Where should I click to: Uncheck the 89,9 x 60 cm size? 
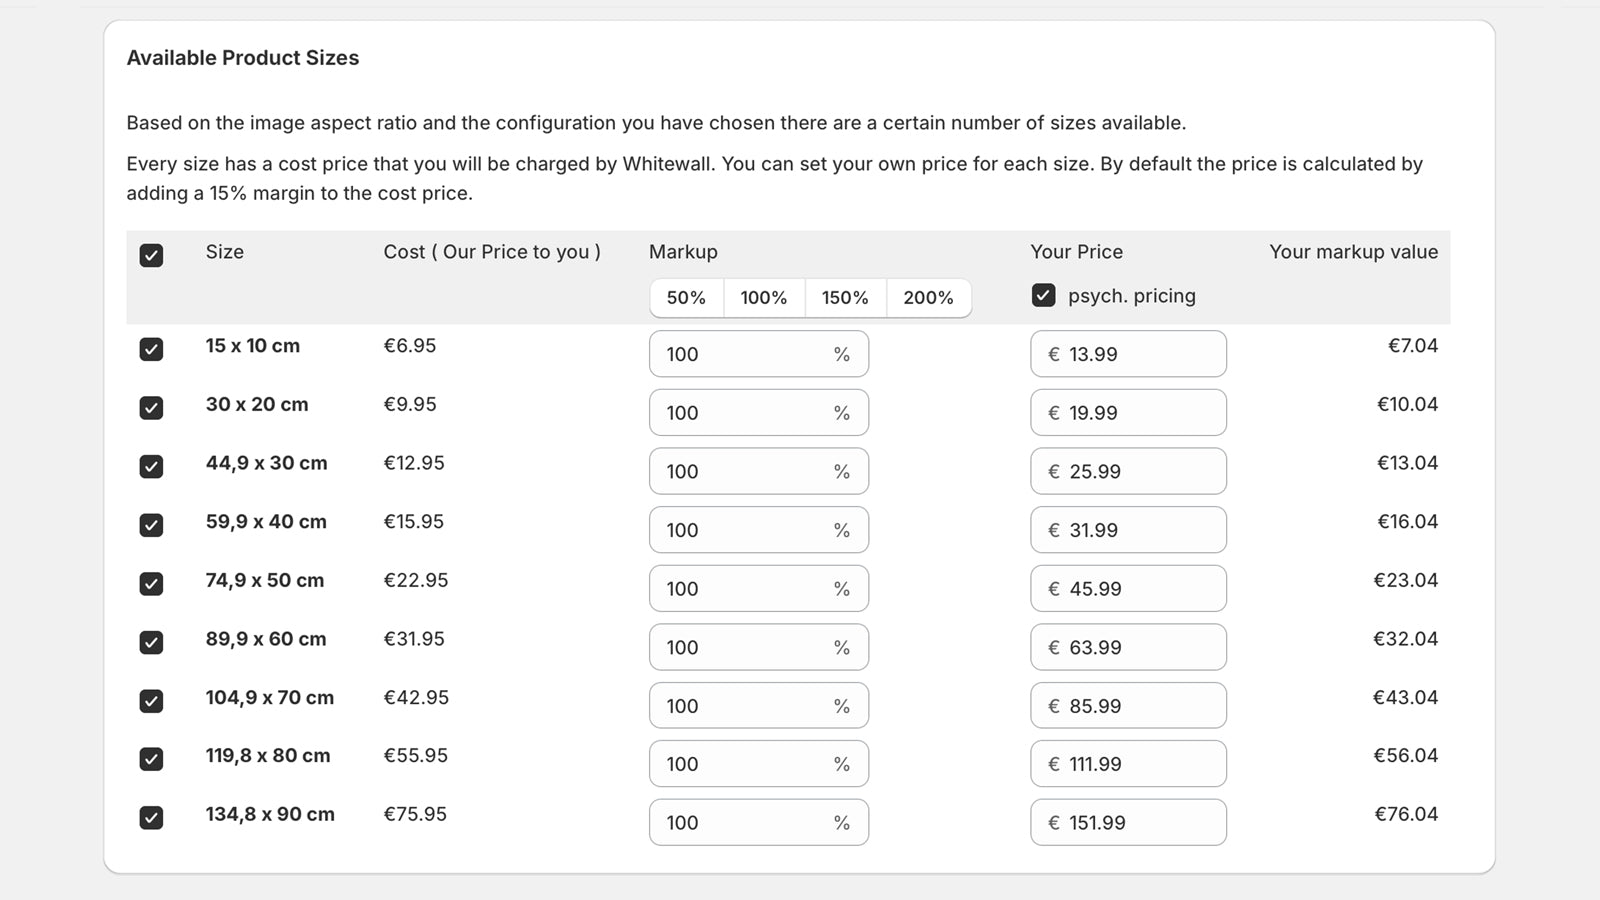[x=151, y=642]
